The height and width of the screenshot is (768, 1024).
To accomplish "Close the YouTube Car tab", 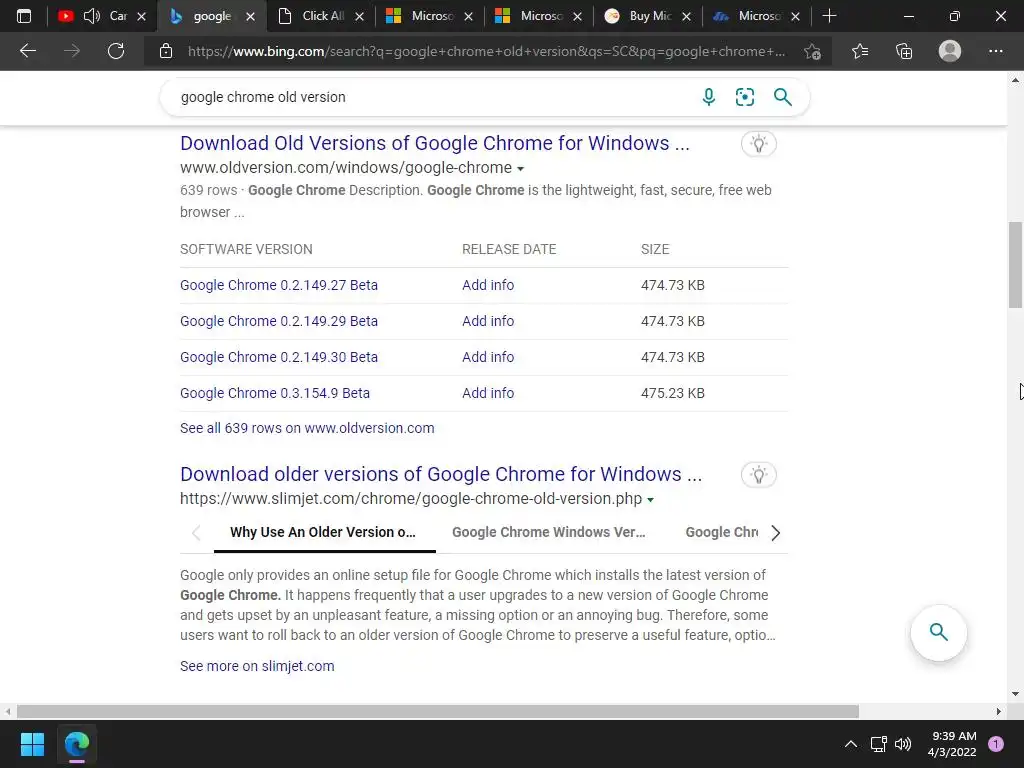I will coord(141,16).
